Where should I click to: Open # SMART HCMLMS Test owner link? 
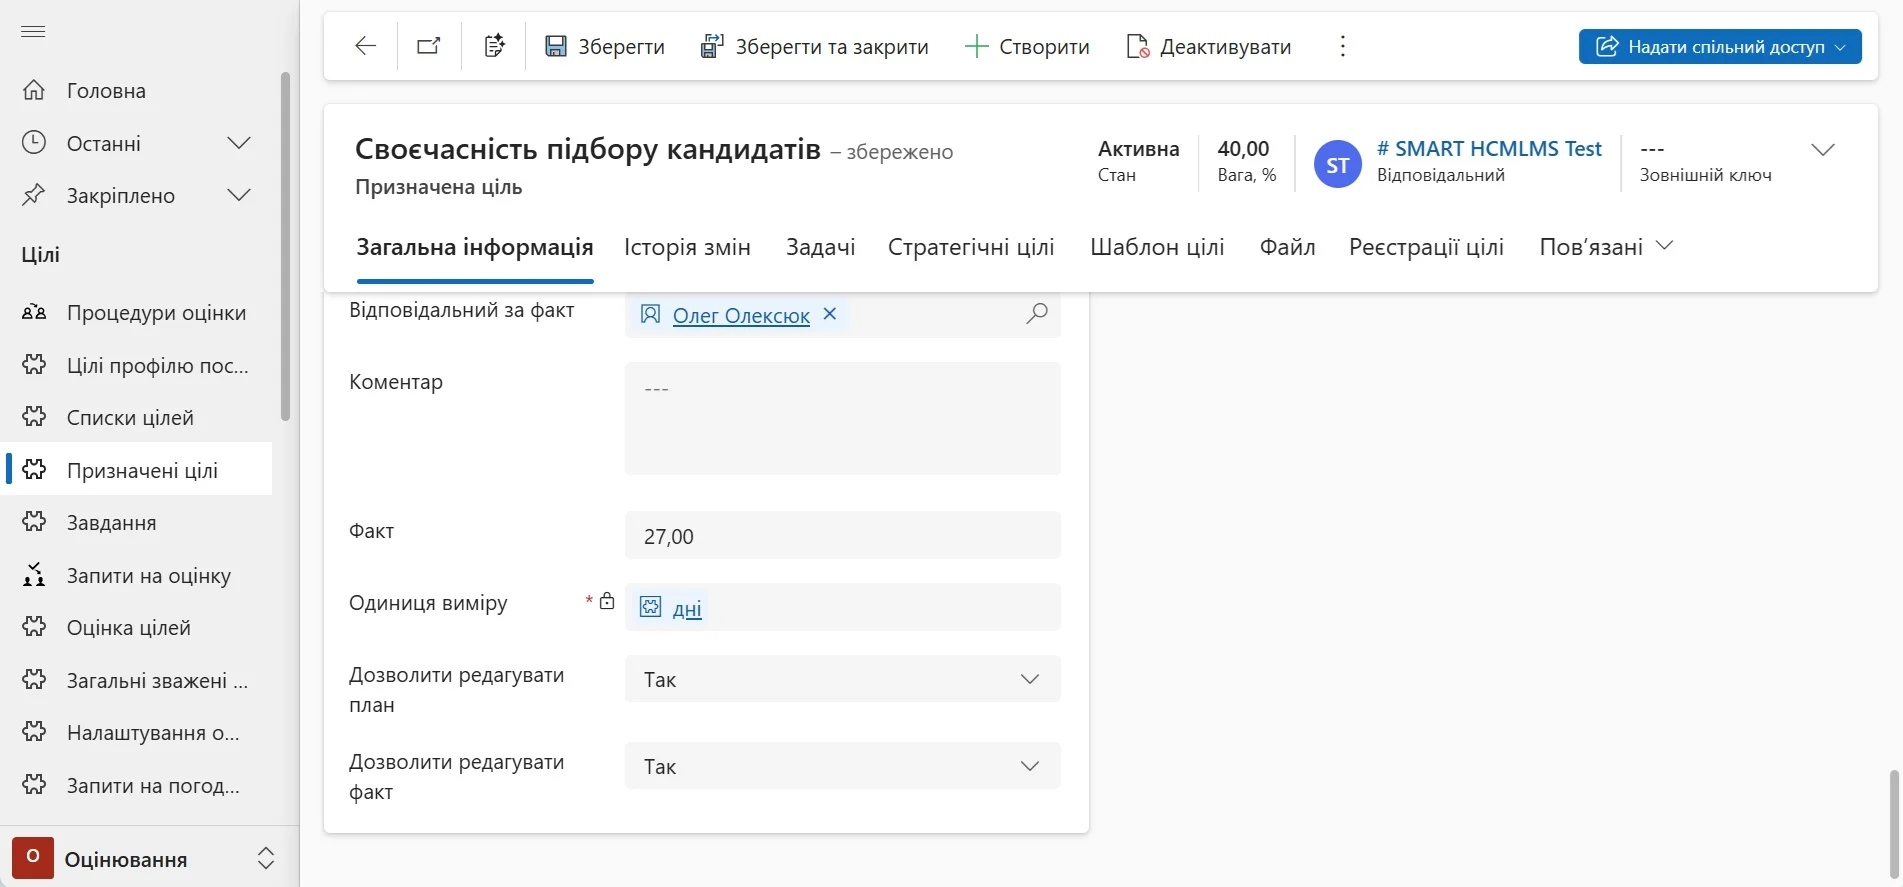tap(1489, 149)
